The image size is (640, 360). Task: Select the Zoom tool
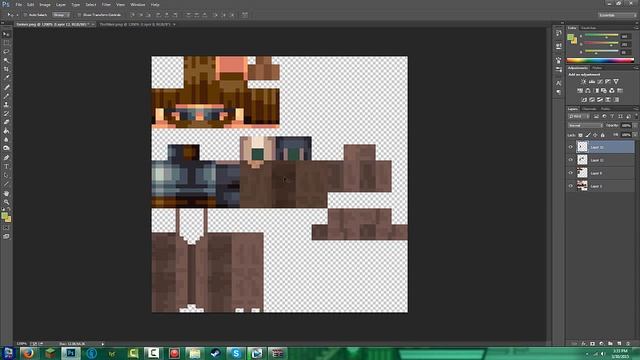pyautogui.click(x=6, y=202)
